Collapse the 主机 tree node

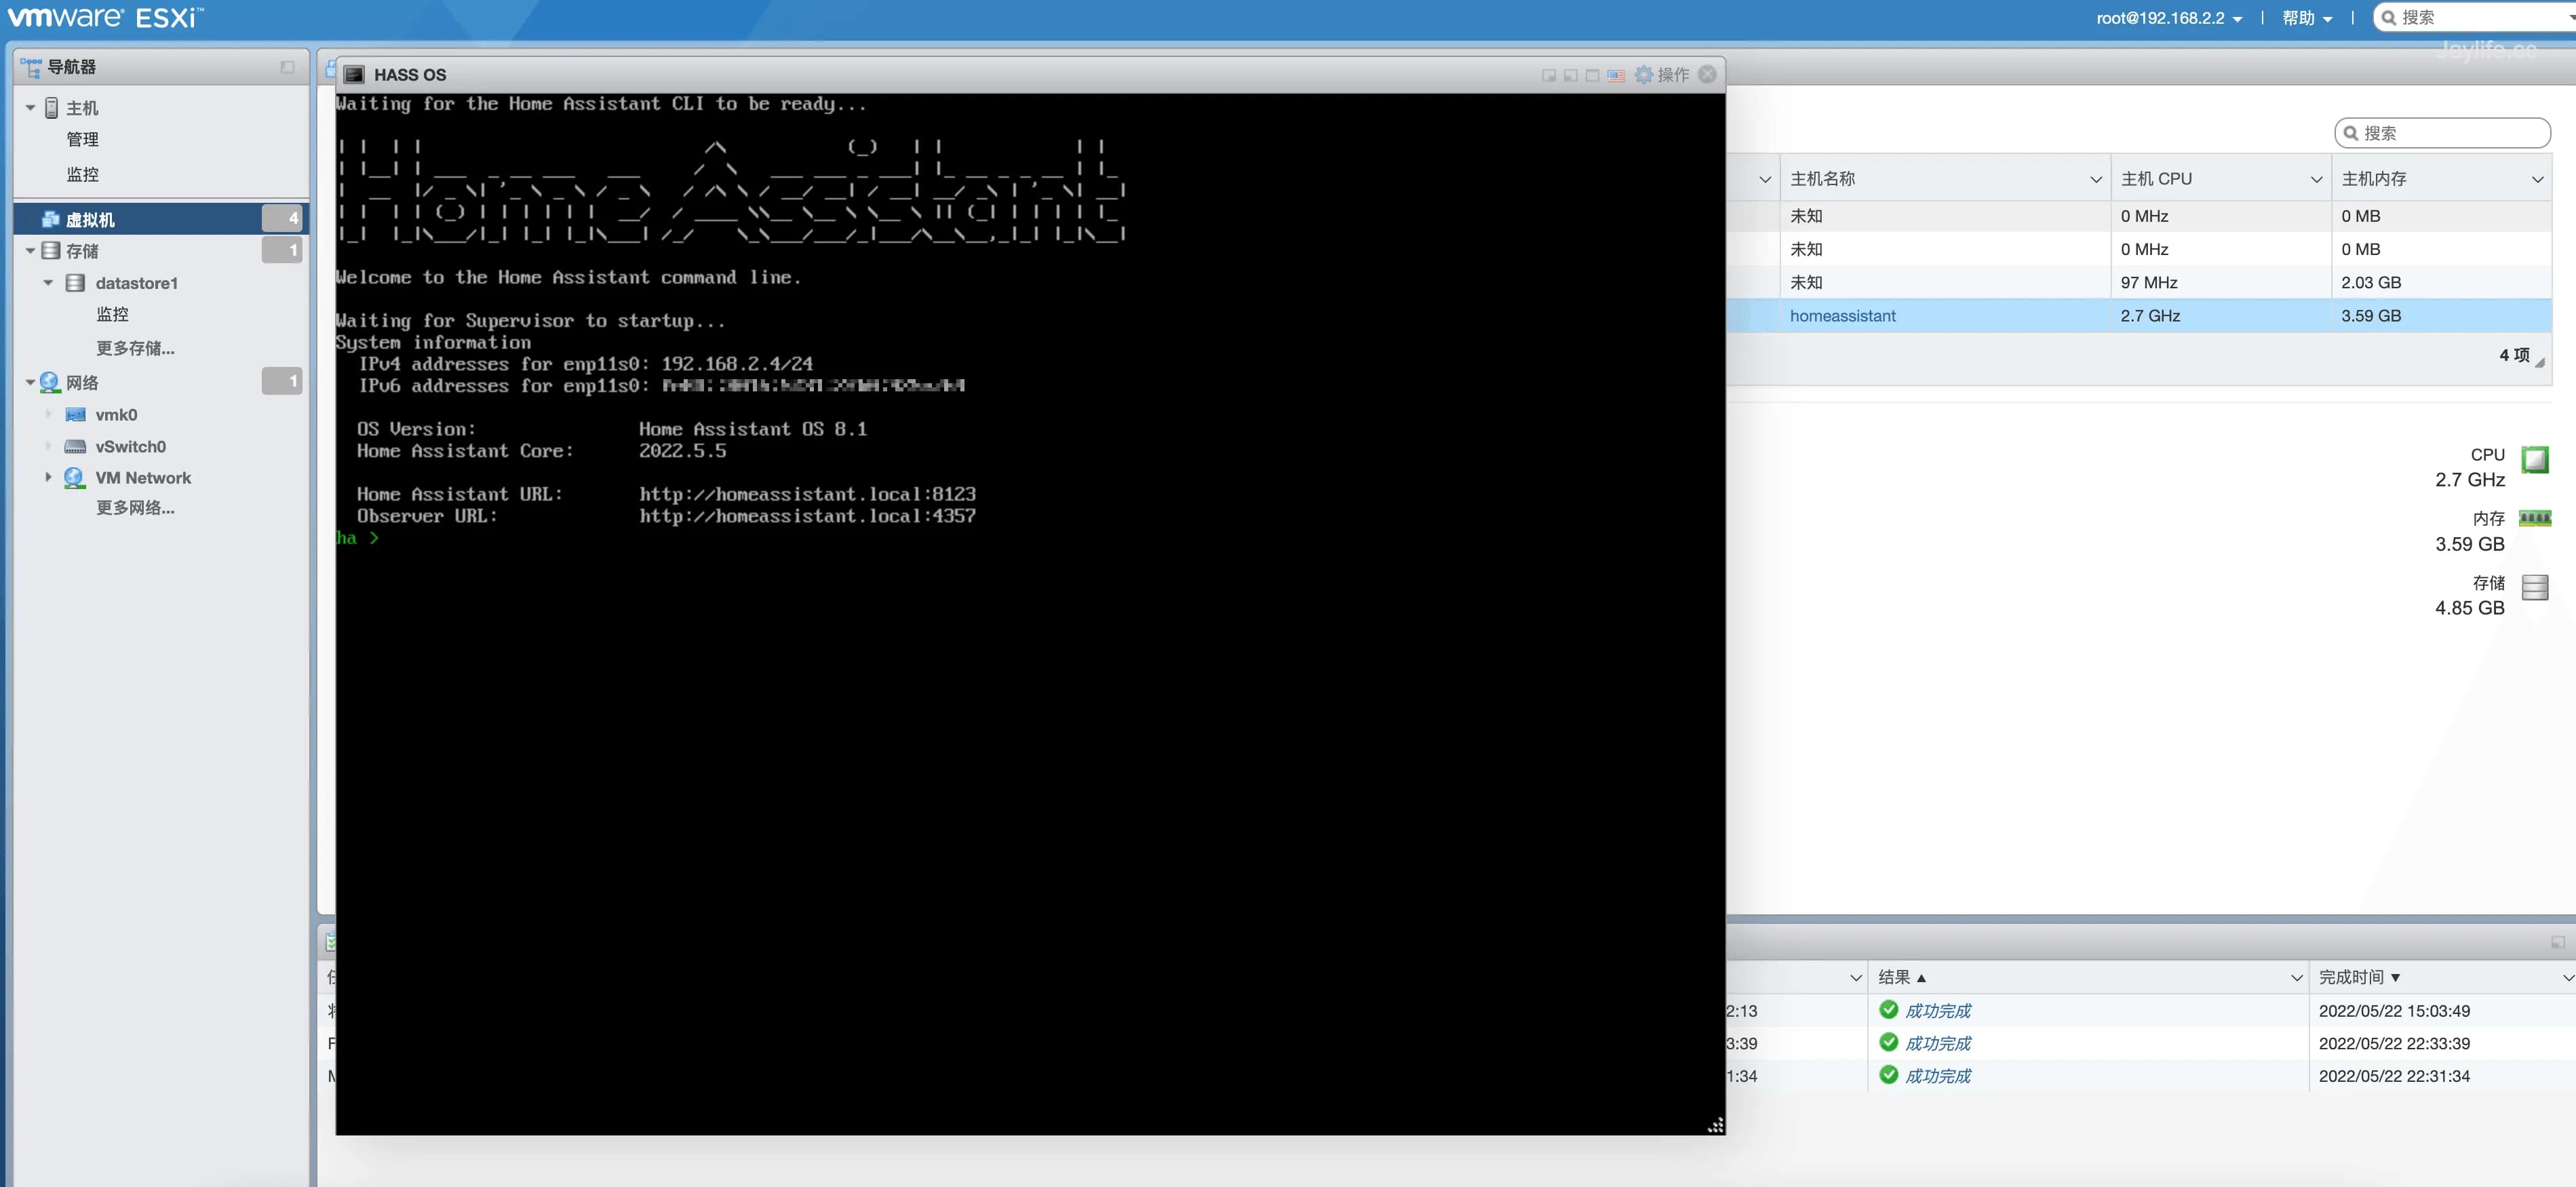click(x=30, y=108)
